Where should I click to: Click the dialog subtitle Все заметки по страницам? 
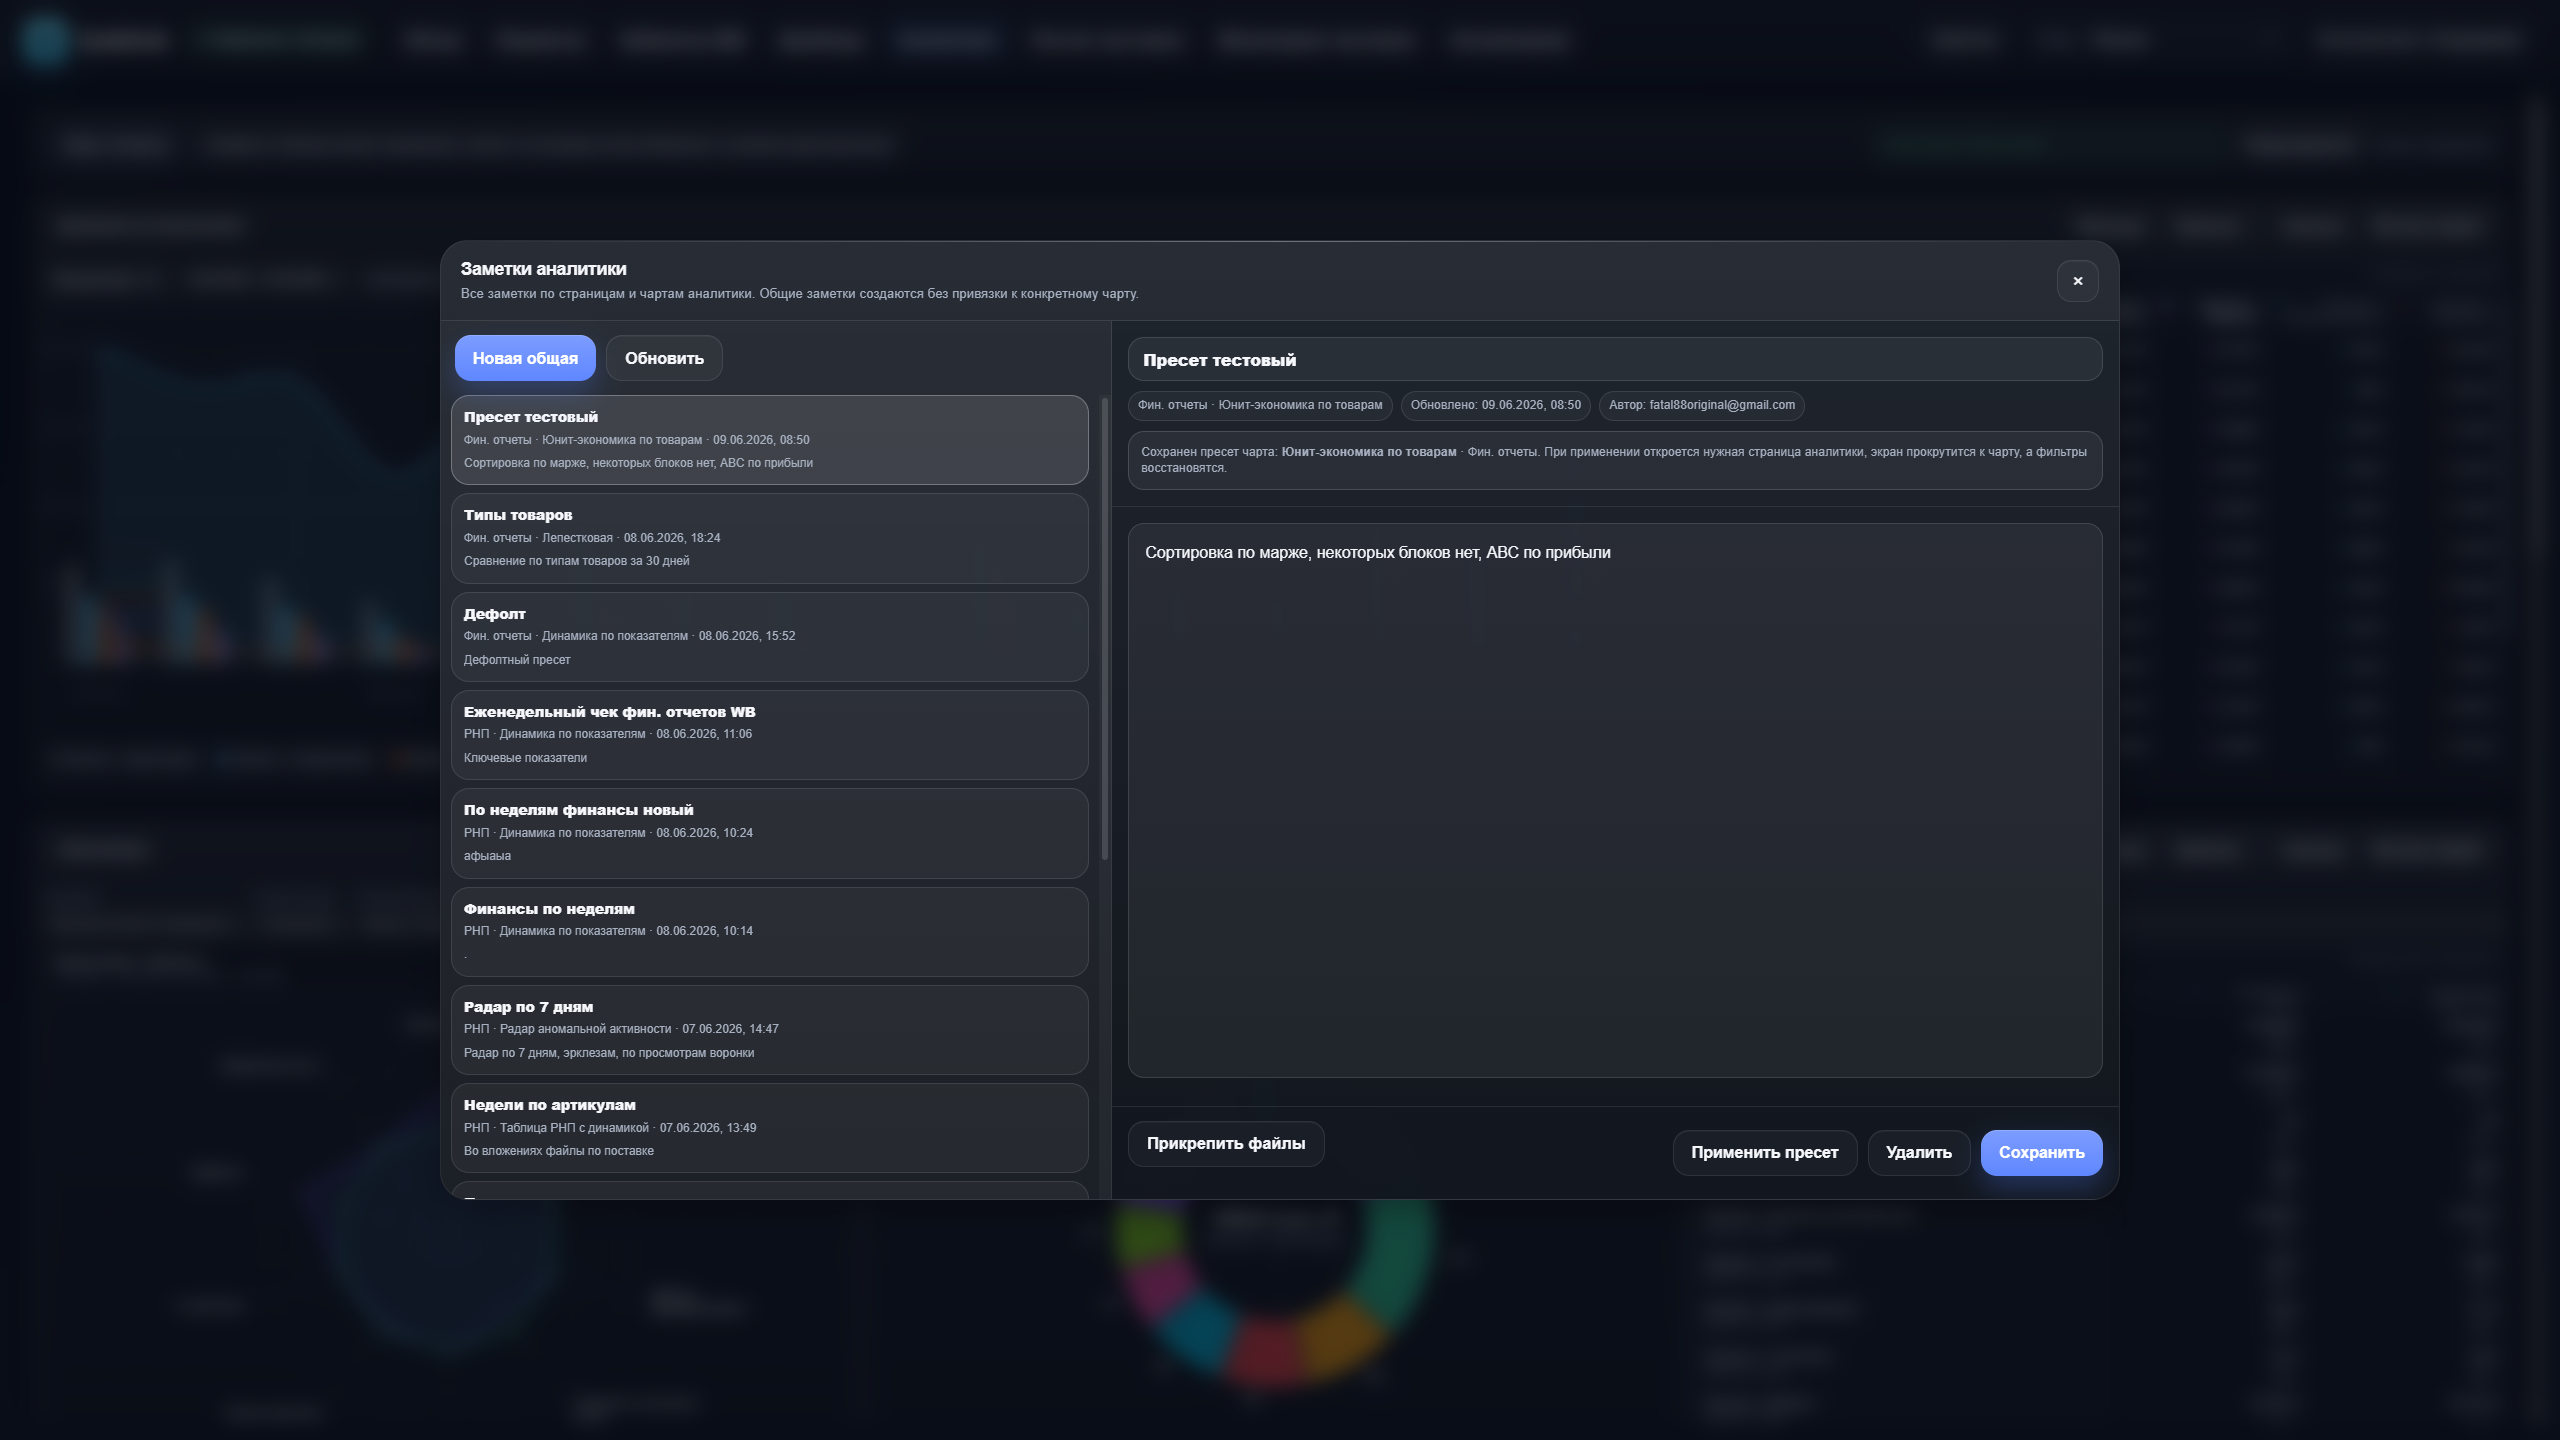point(800,294)
